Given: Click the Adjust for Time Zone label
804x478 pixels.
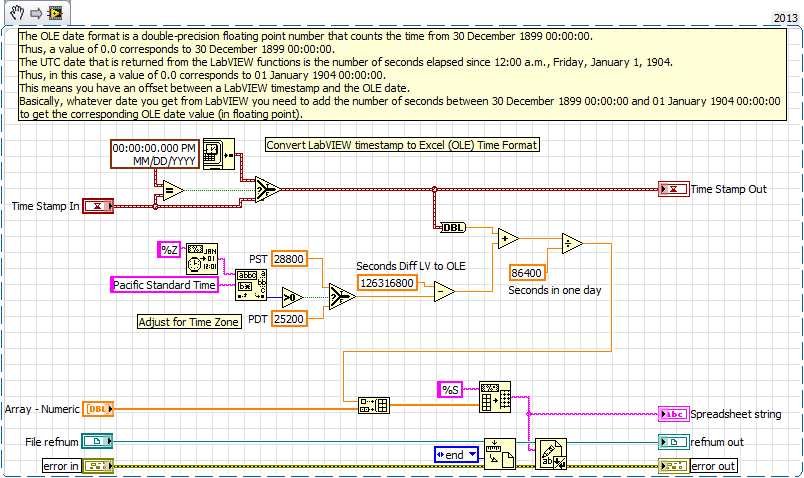Looking at the screenshot, I should [x=188, y=321].
